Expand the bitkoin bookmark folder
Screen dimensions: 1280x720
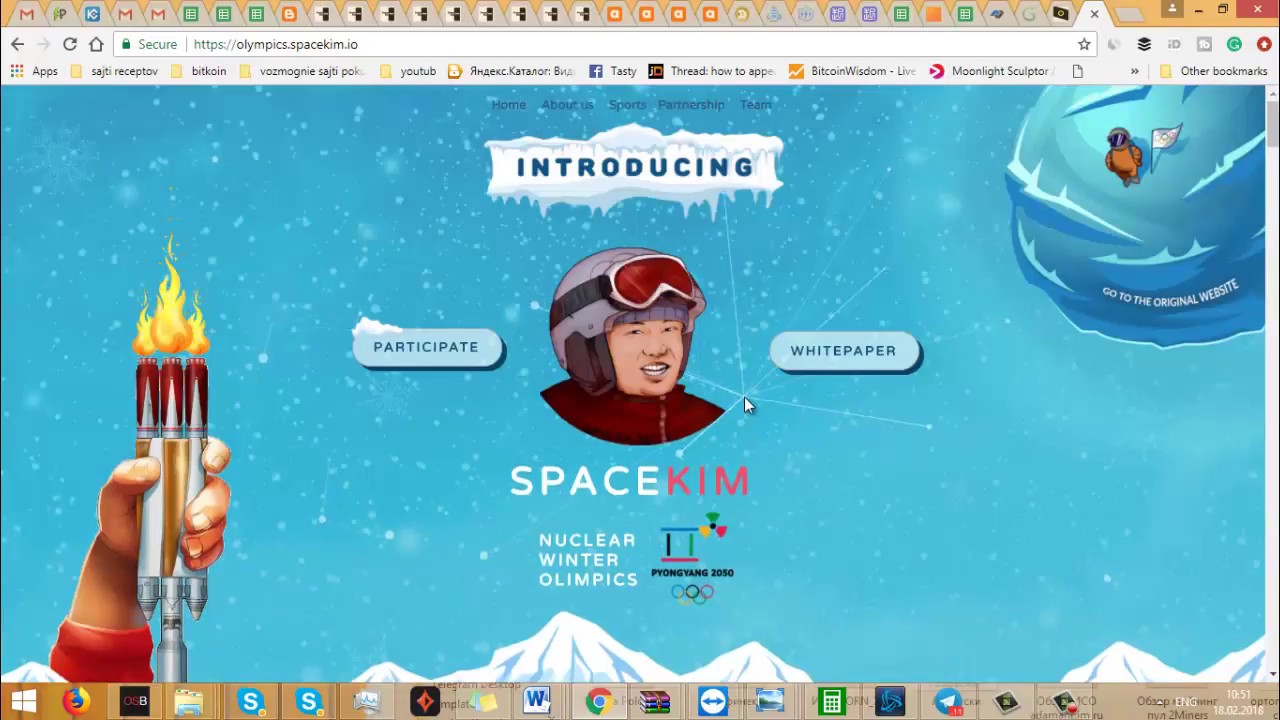[x=198, y=71]
